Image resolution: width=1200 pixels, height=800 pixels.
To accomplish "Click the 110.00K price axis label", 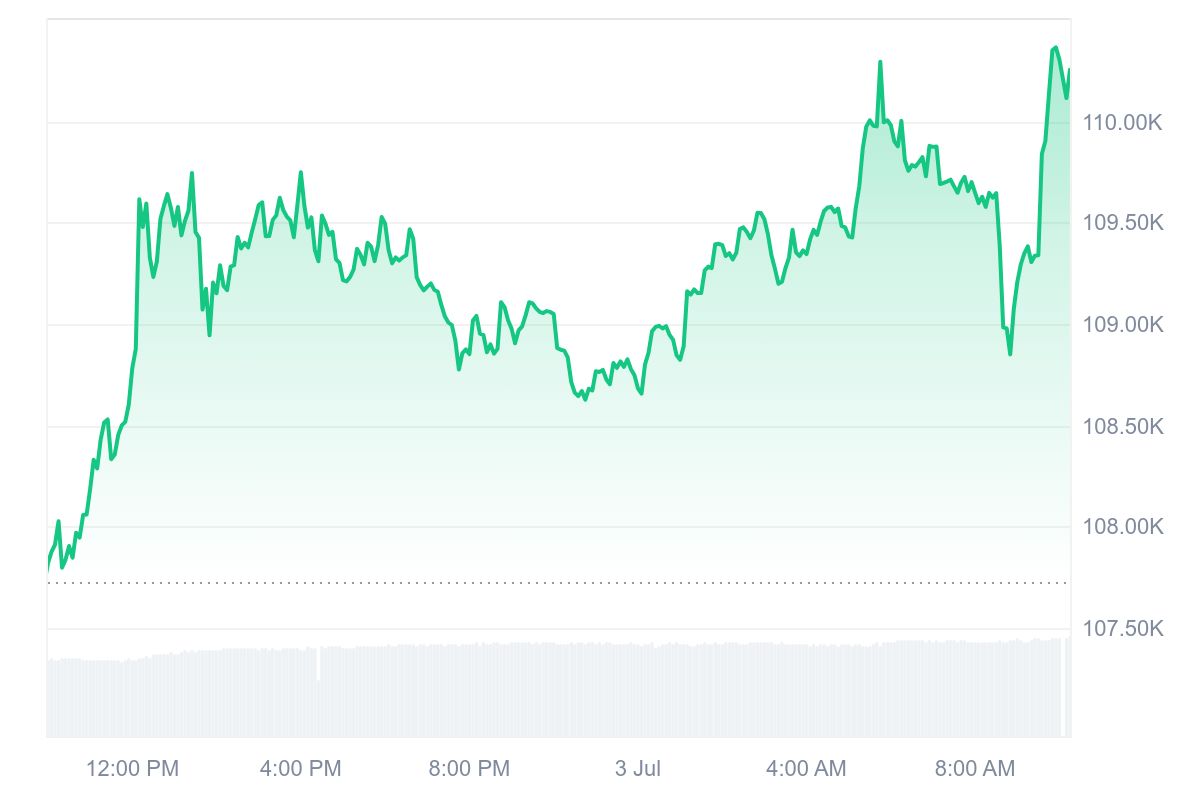I will (x=1123, y=123).
